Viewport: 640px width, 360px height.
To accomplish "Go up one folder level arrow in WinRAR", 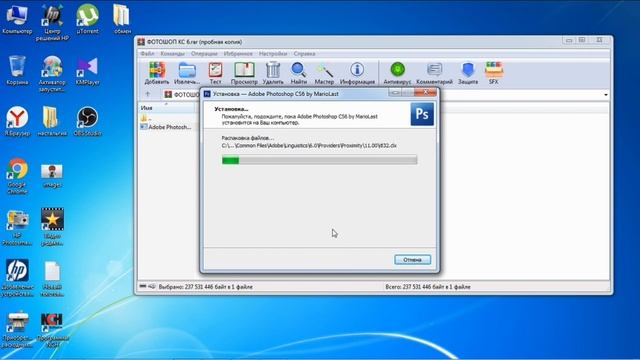I will [148, 94].
